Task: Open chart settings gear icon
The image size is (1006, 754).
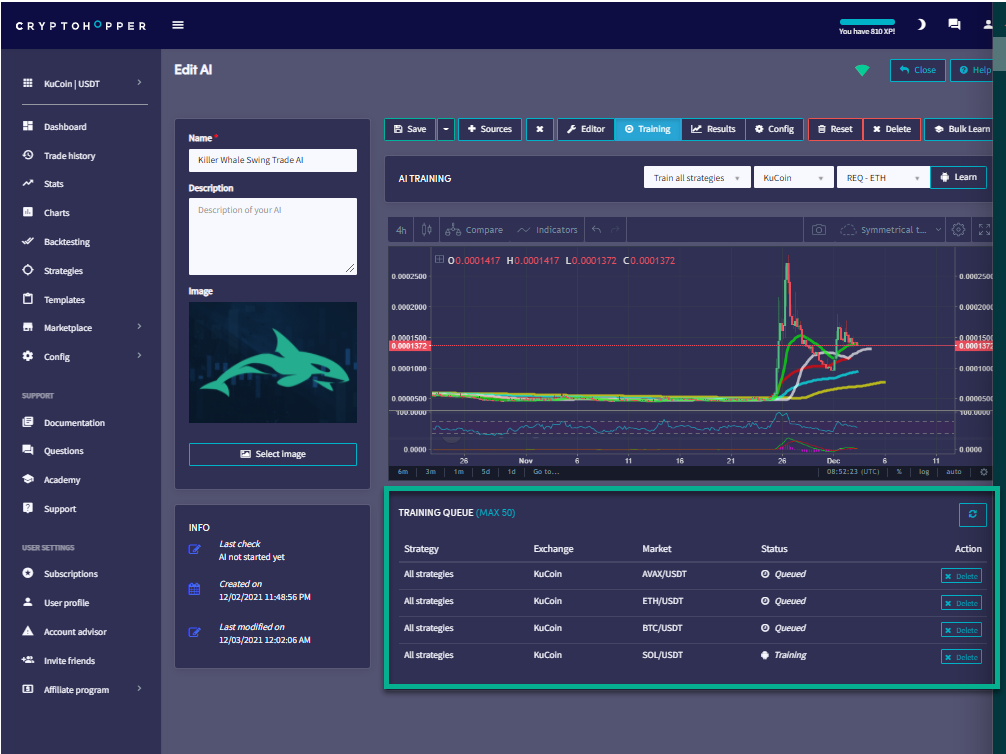Action: [958, 230]
